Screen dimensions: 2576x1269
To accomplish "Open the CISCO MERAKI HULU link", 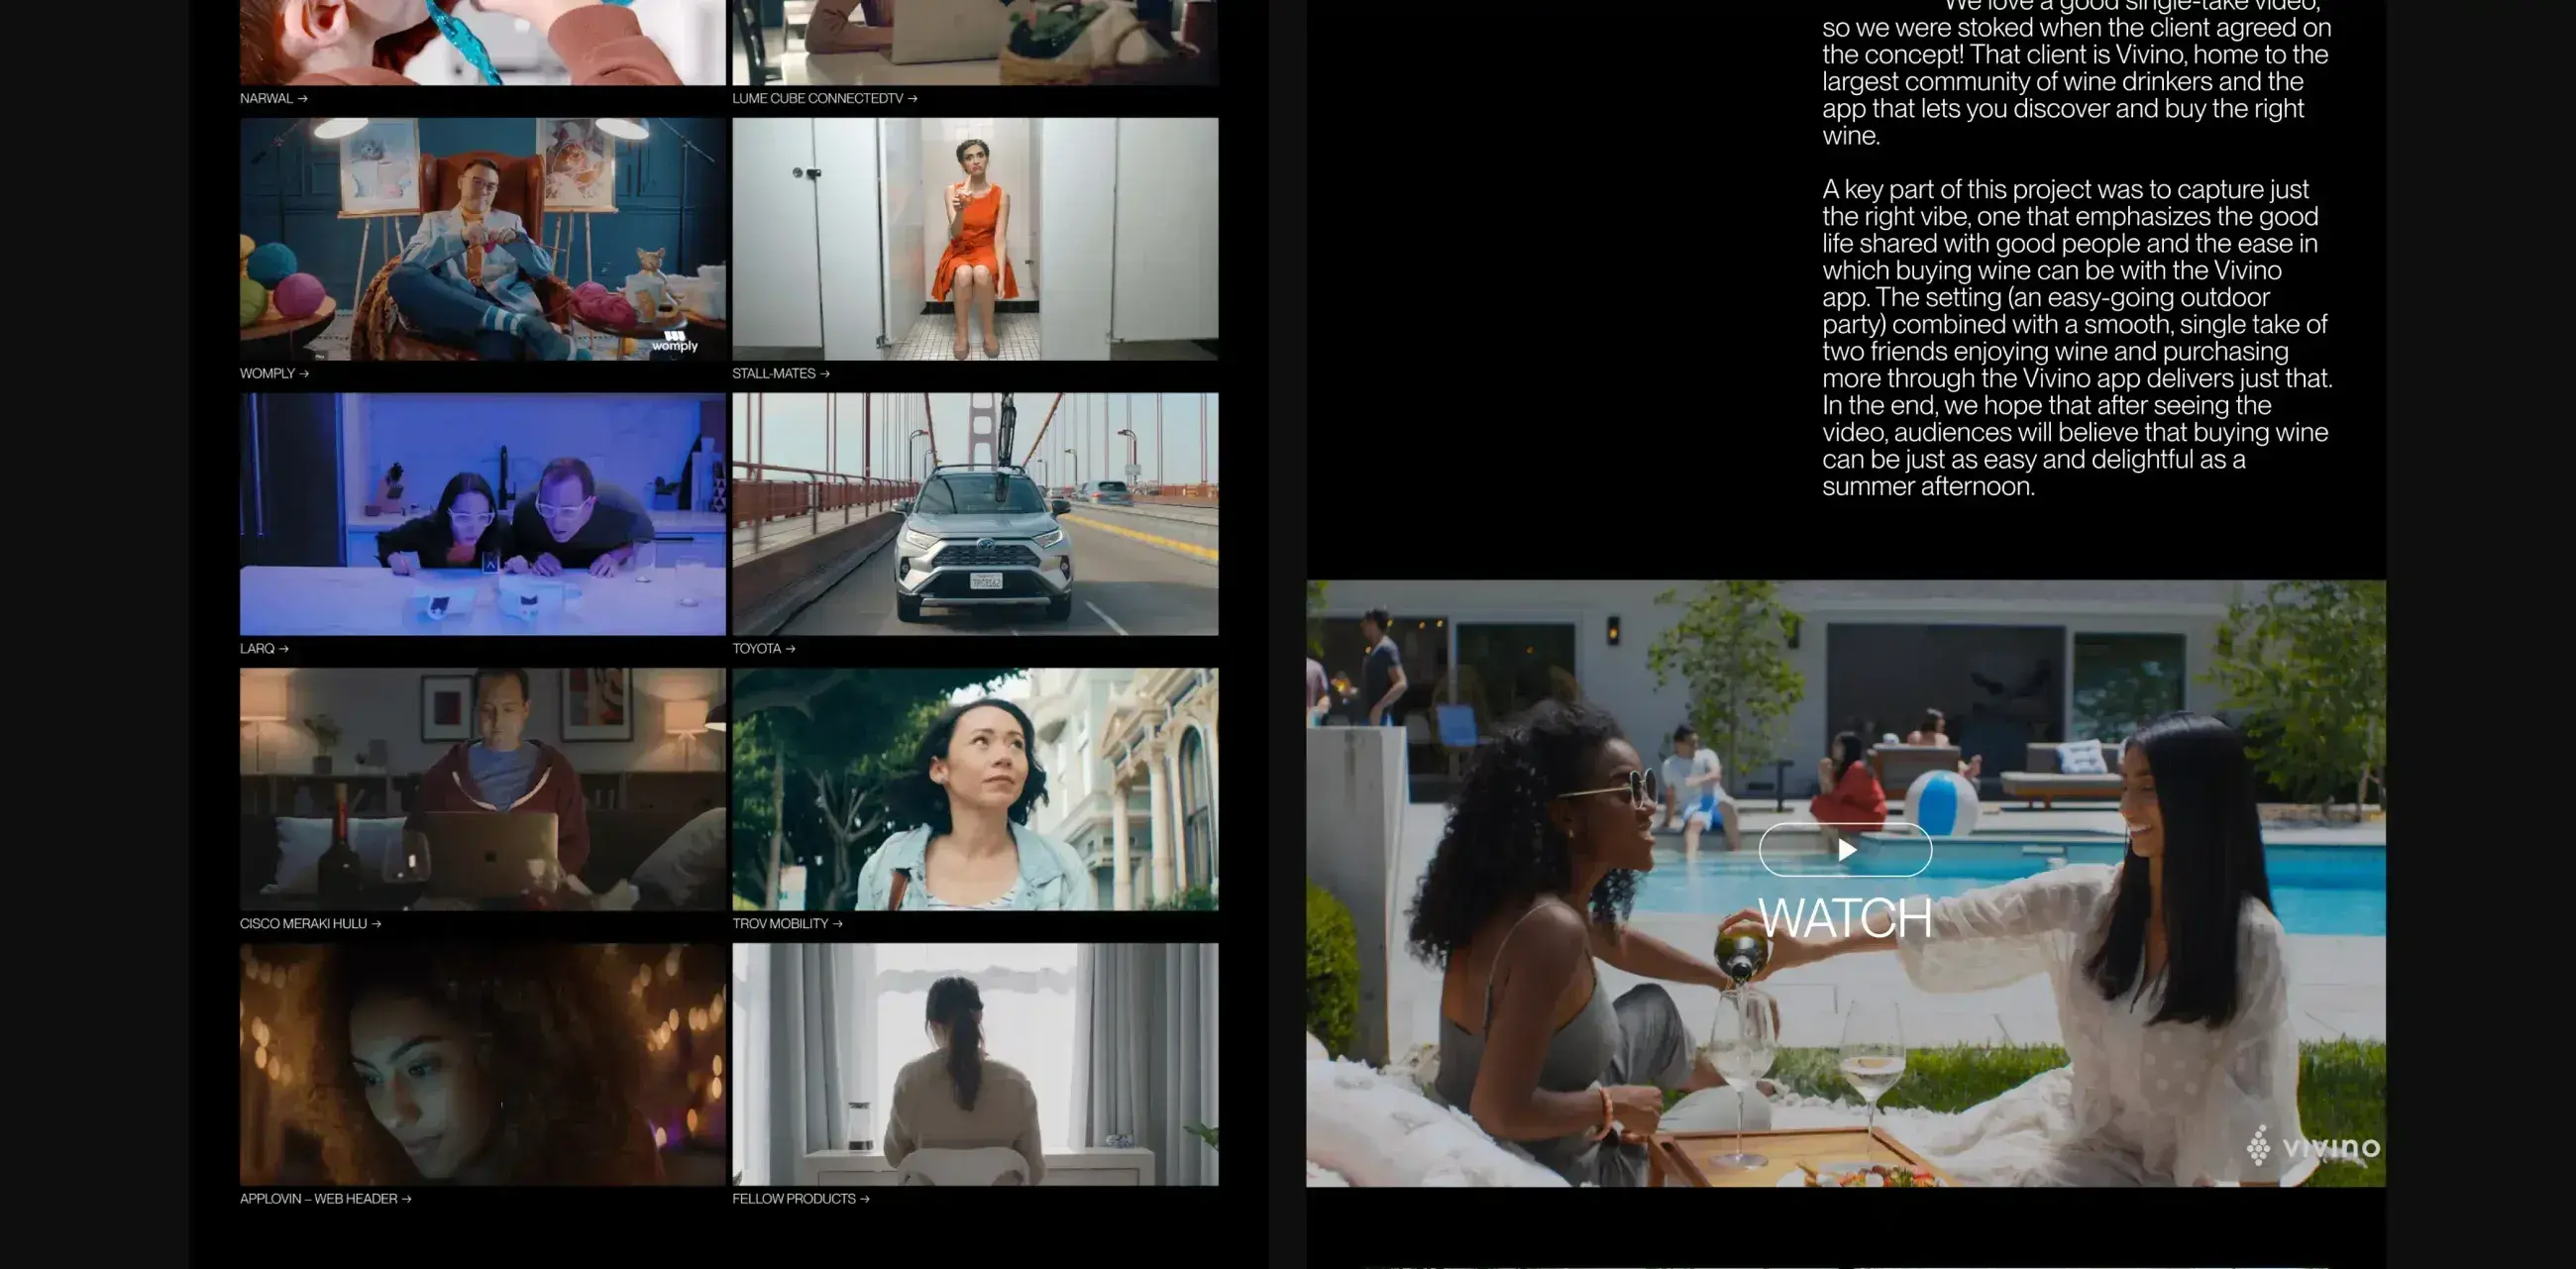I will [310, 923].
